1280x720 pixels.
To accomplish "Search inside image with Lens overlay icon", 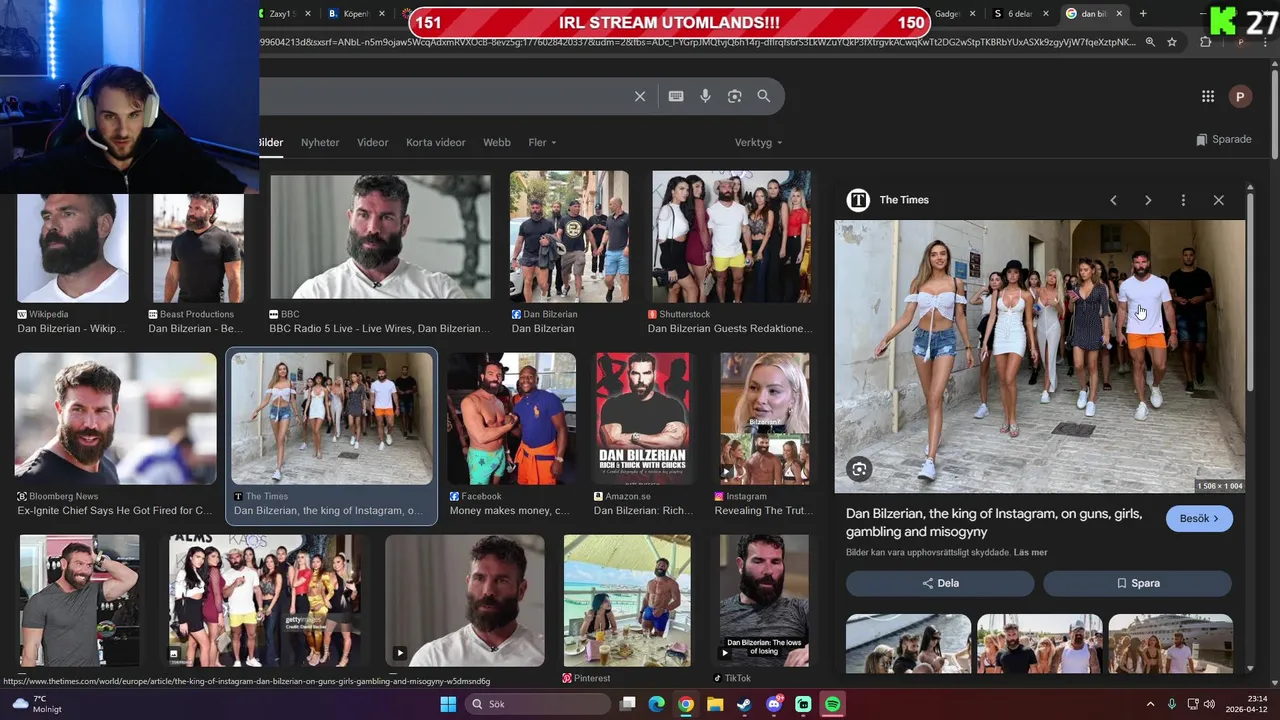I will tap(859, 468).
